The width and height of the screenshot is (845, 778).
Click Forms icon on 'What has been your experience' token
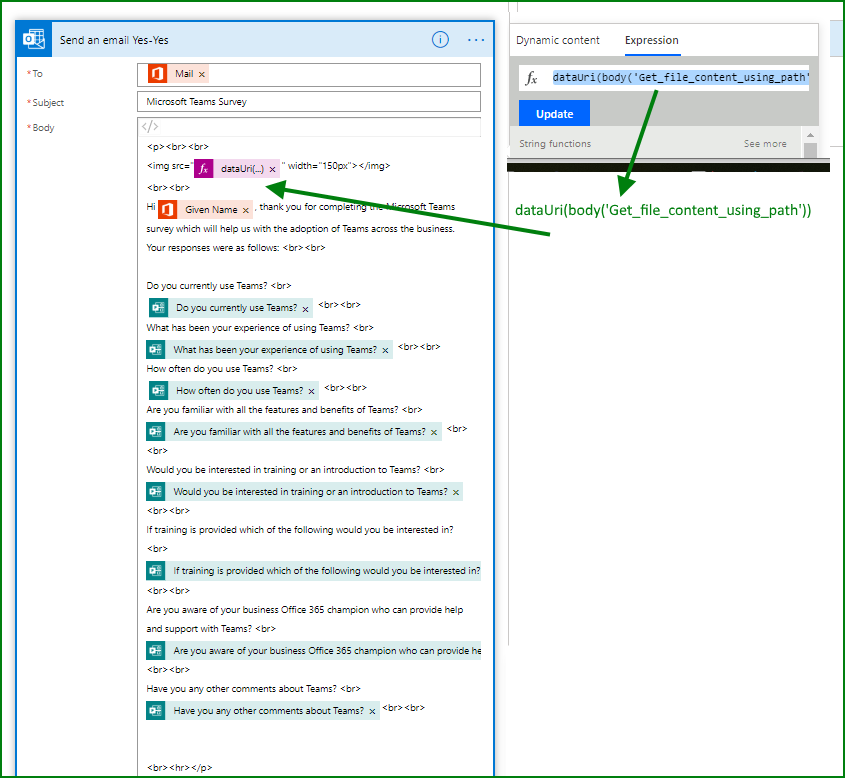tap(156, 350)
